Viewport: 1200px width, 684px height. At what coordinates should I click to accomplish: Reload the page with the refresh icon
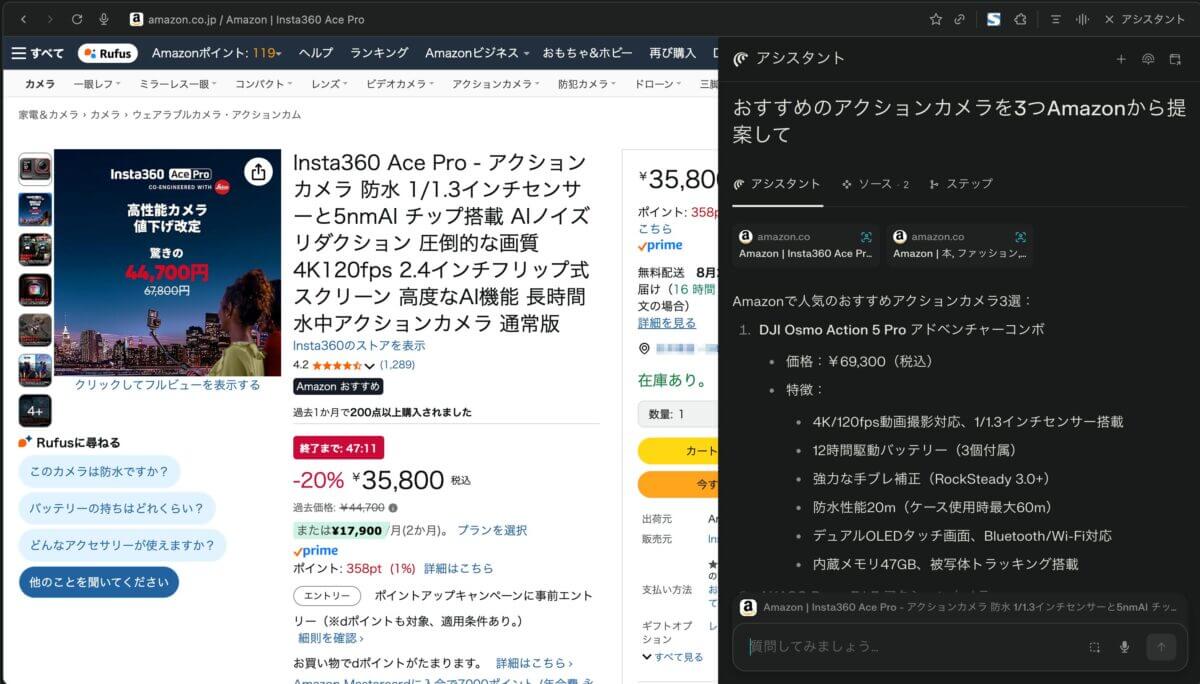coord(77,19)
